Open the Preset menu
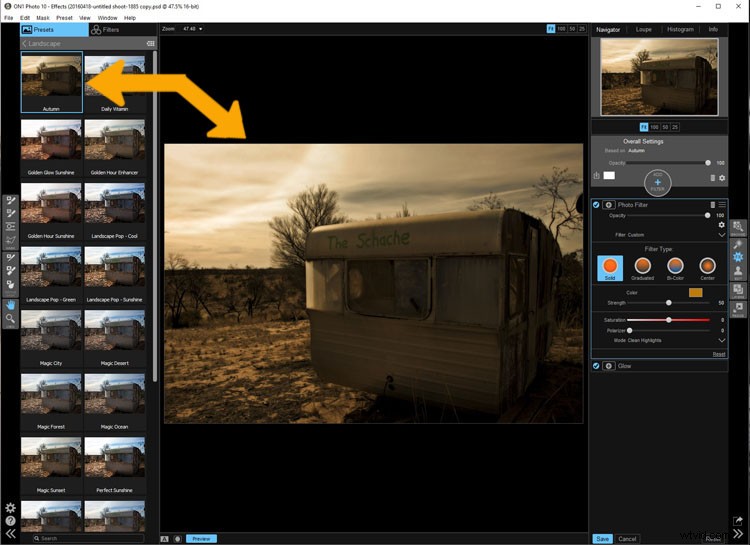The image size is (750, 545). pyautogui.click(x=64, y=18)
